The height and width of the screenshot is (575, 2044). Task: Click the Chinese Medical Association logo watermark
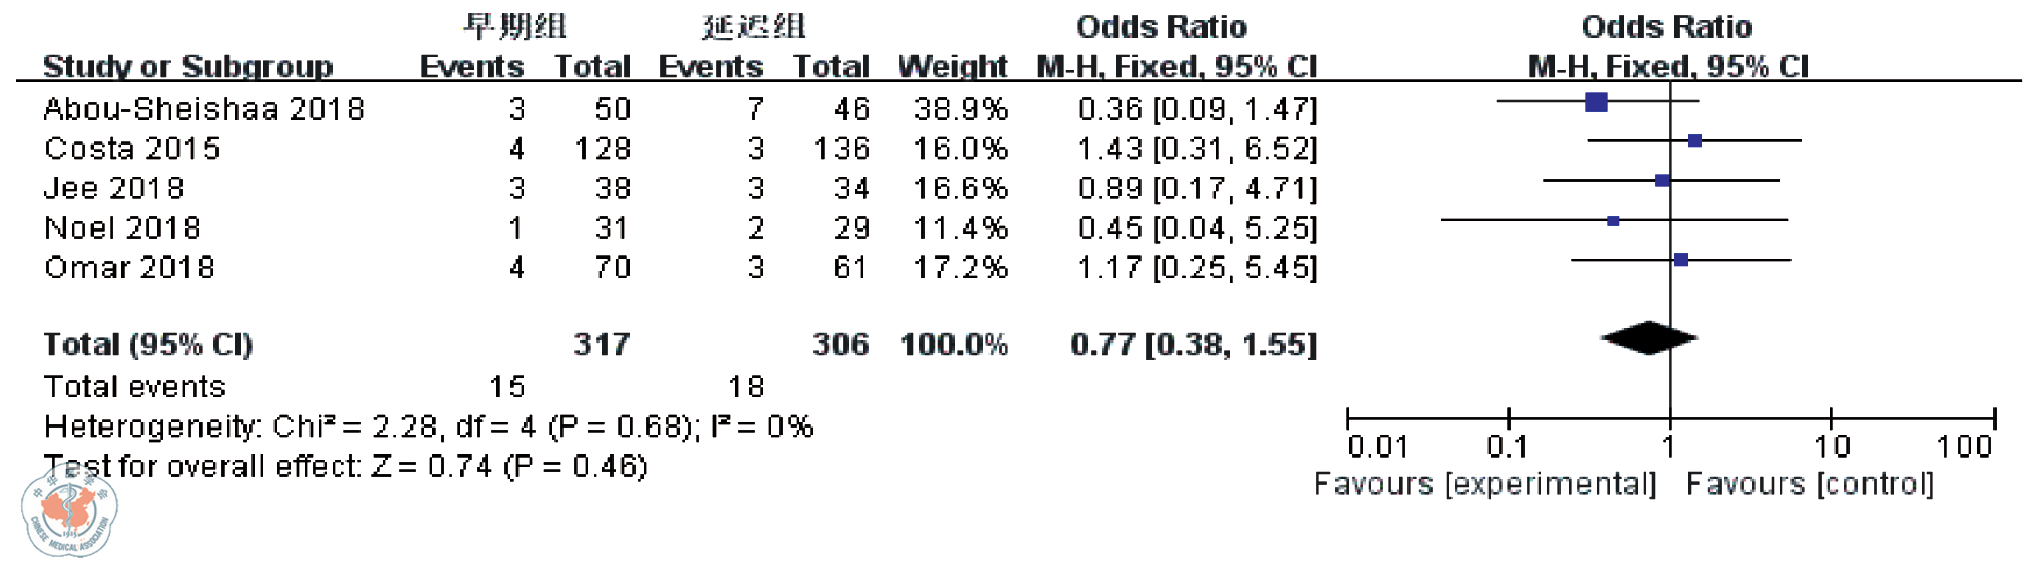(x=69, y=513)
